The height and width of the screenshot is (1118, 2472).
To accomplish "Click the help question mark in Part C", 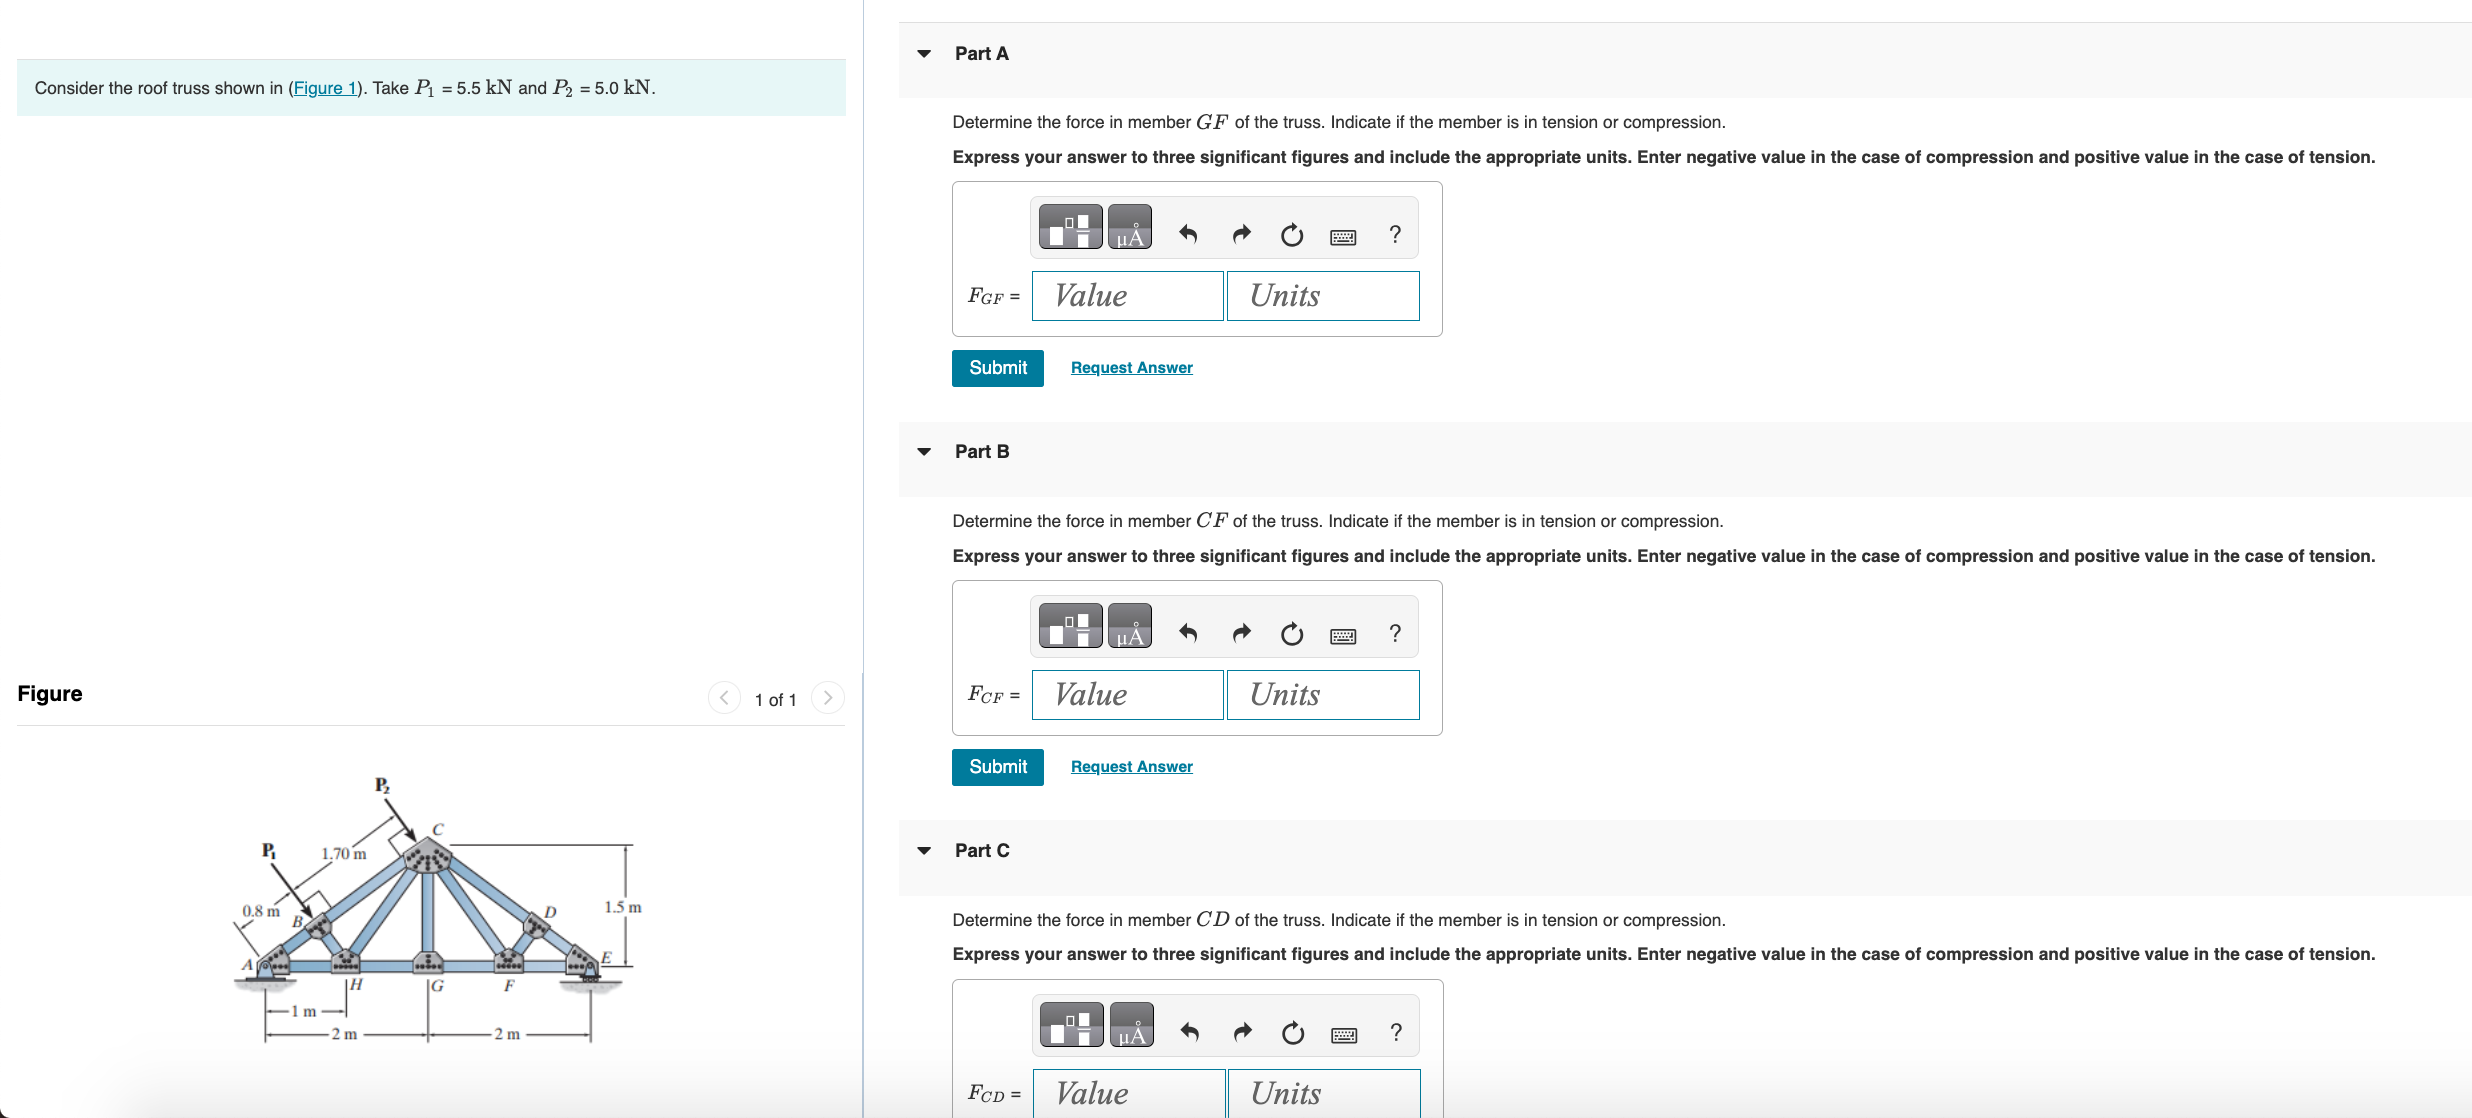I will (1396, 1032).
